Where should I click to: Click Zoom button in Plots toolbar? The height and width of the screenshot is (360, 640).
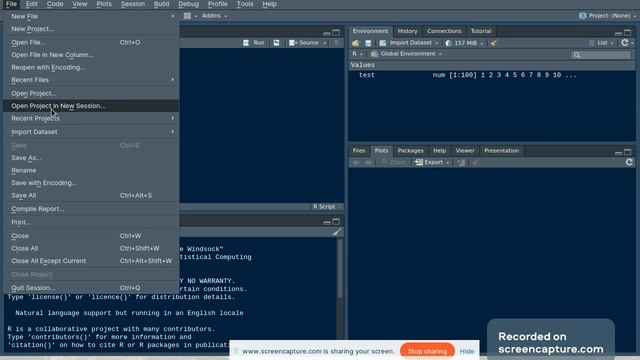point(394,162)
